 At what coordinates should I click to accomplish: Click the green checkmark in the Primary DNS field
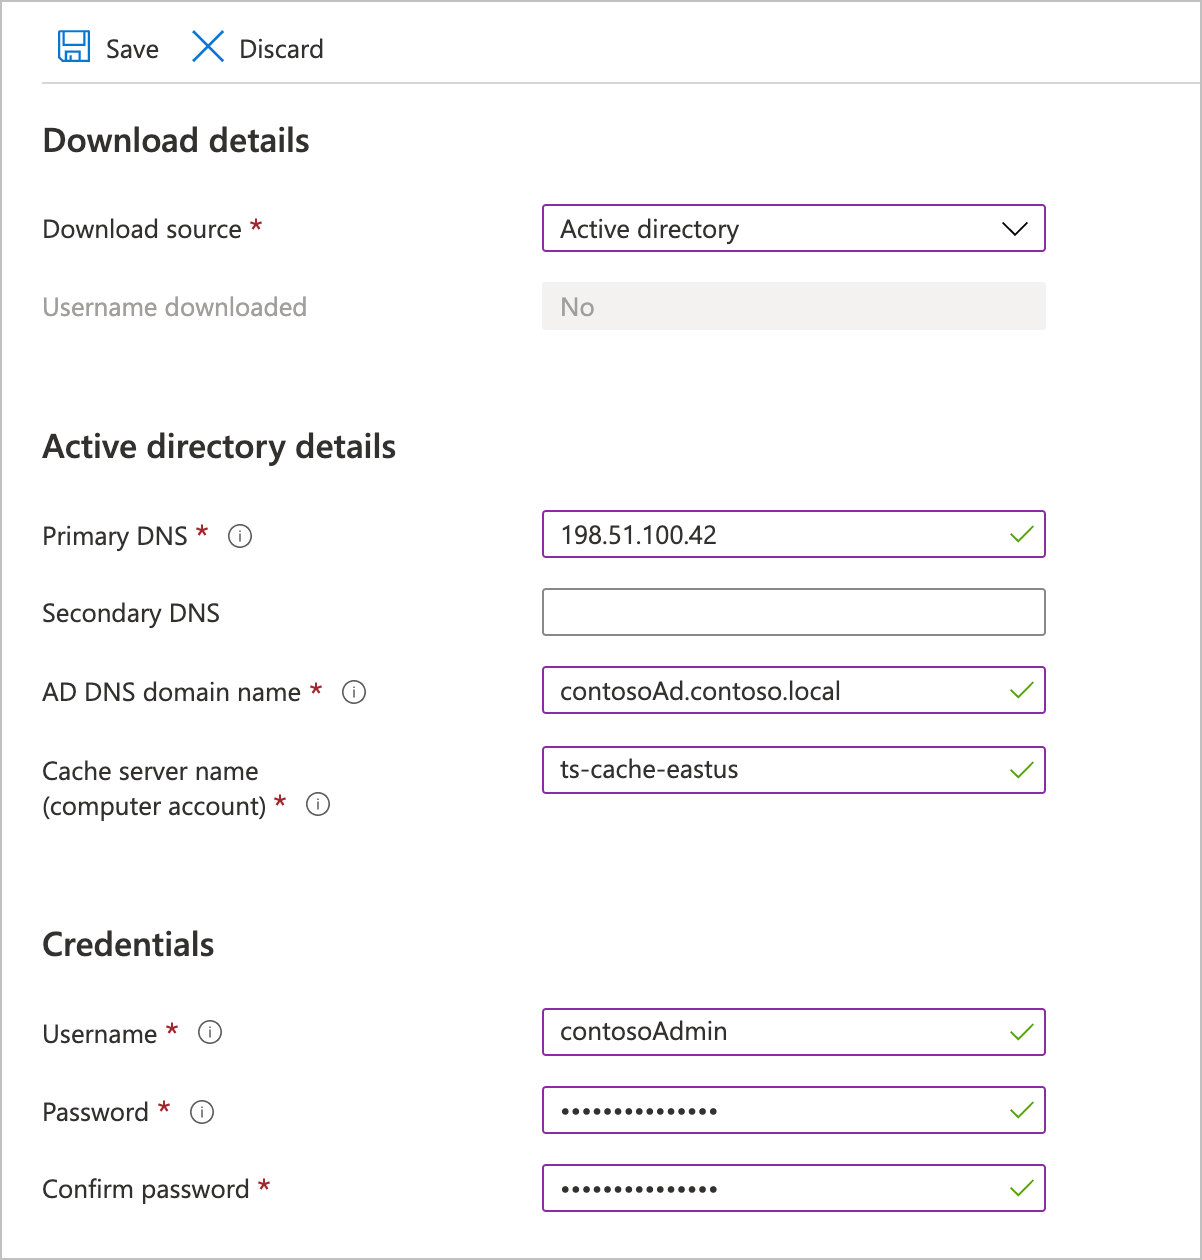(1021, 534)
